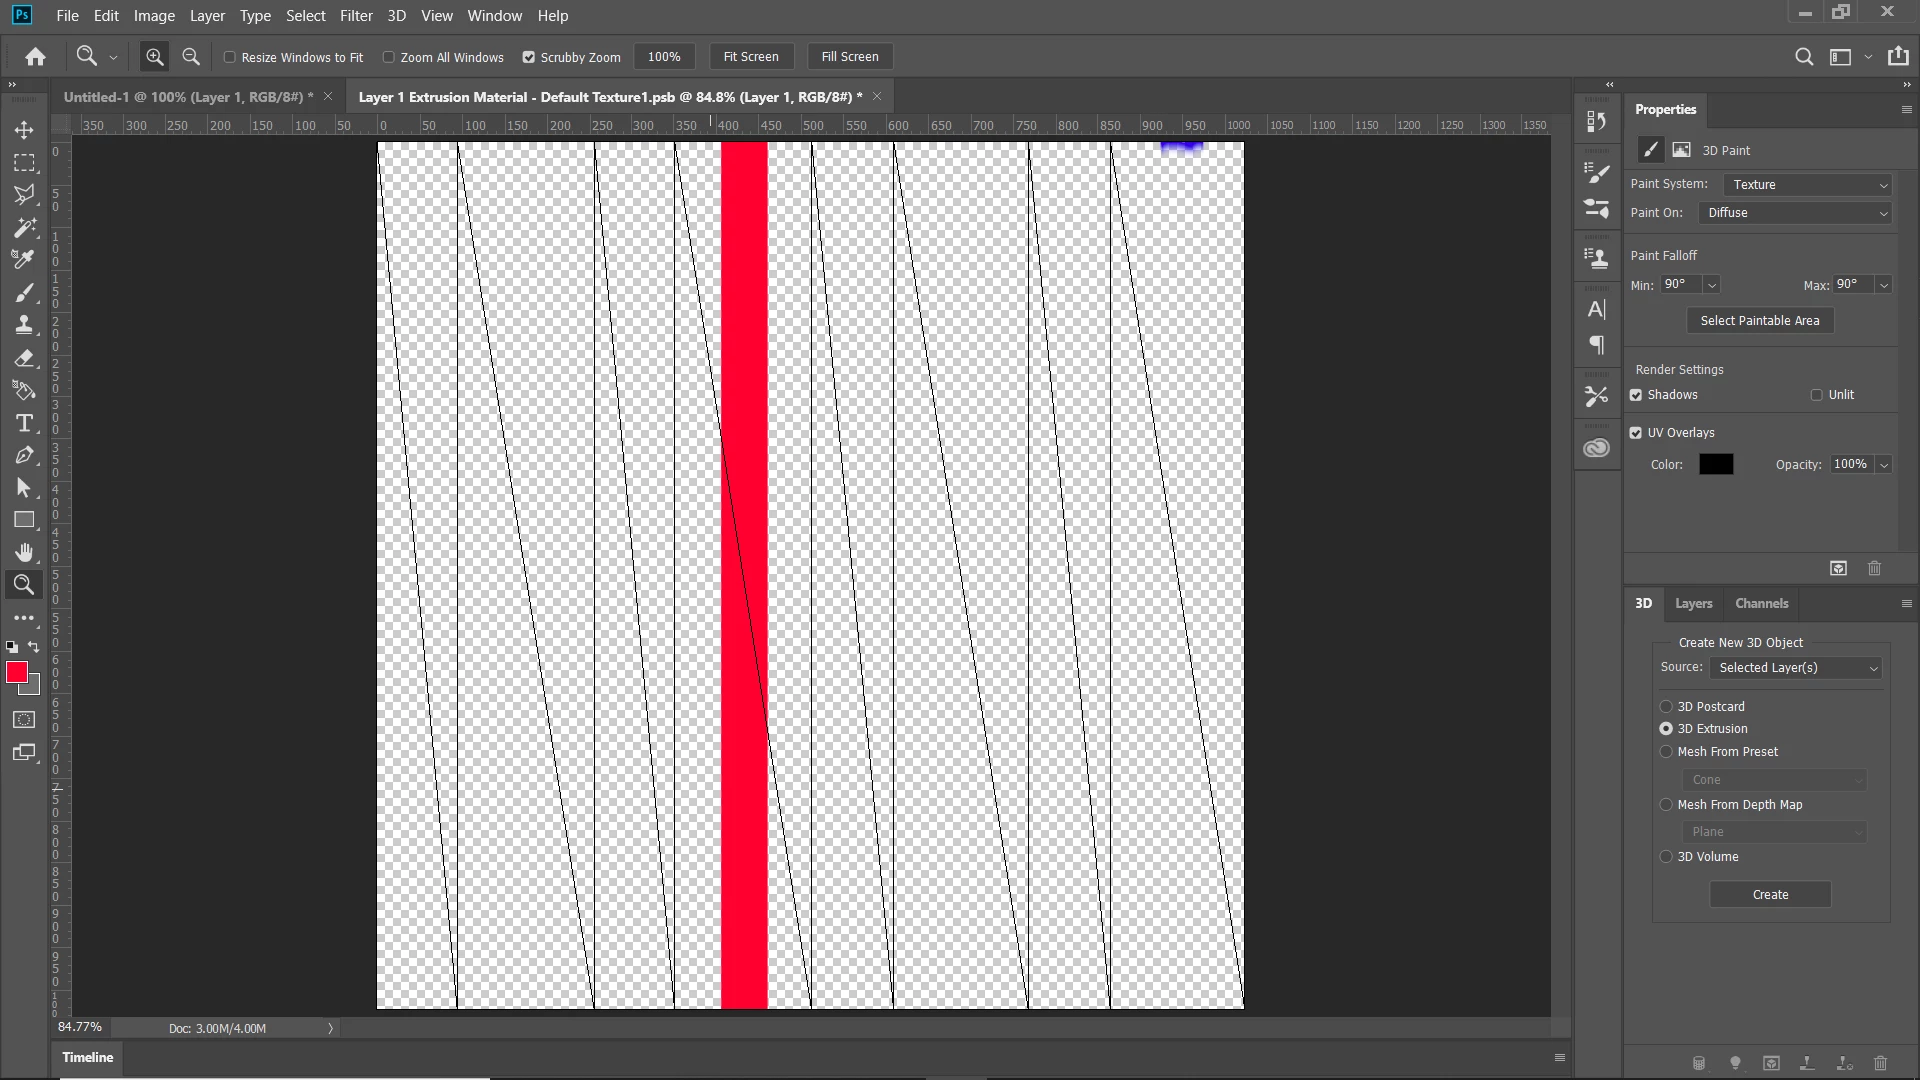Select the Eraser tool

(x=24, y=358)
